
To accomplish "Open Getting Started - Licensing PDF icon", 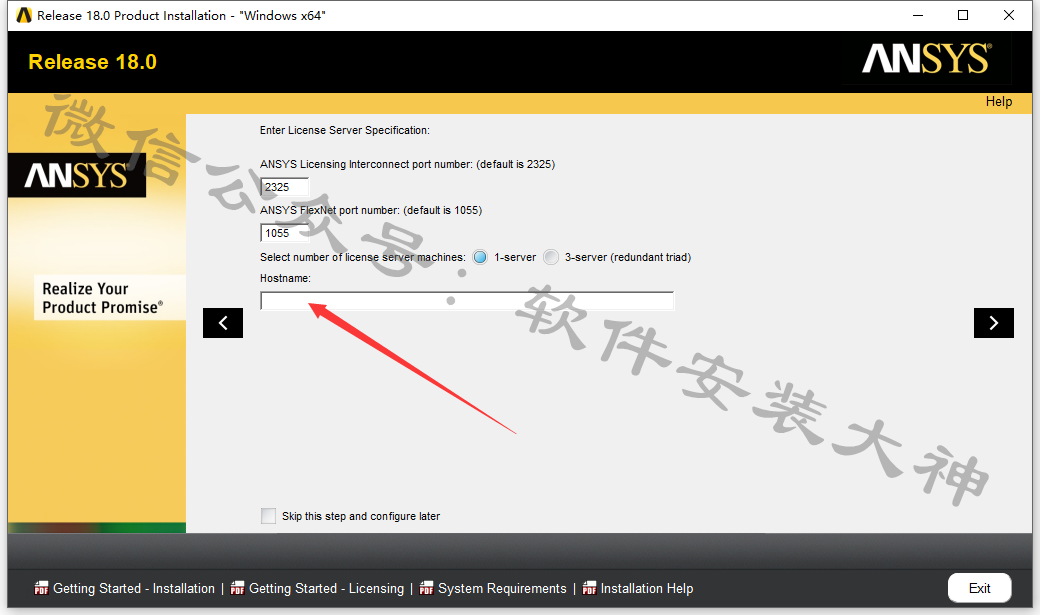I will (x=237, y=588).
